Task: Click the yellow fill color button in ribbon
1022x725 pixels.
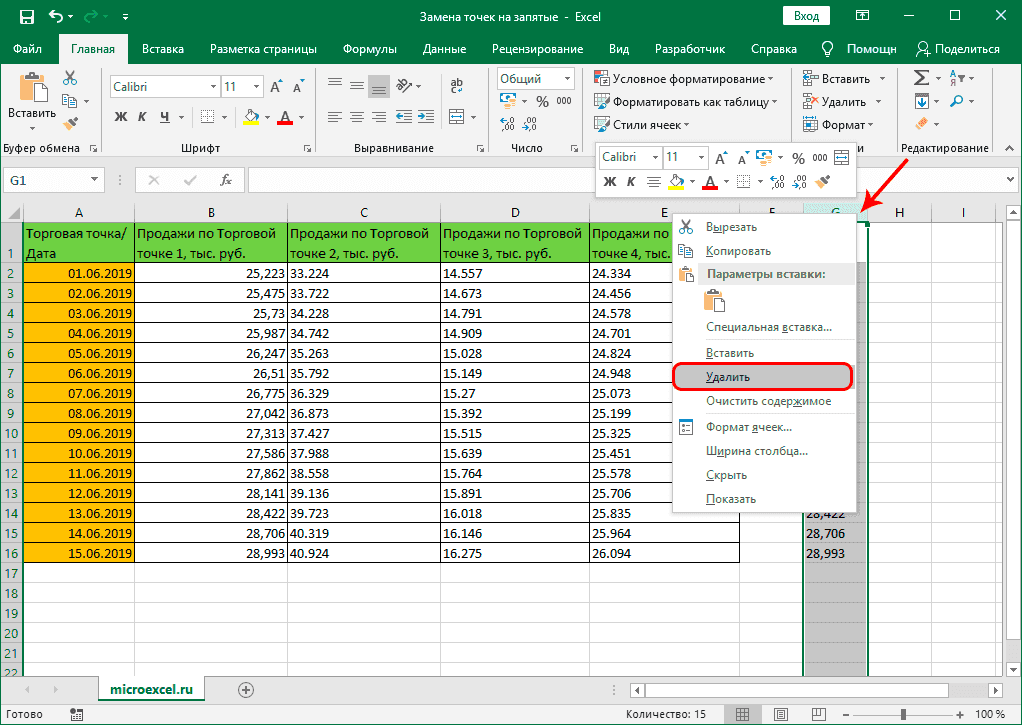Action: point(251,117)
